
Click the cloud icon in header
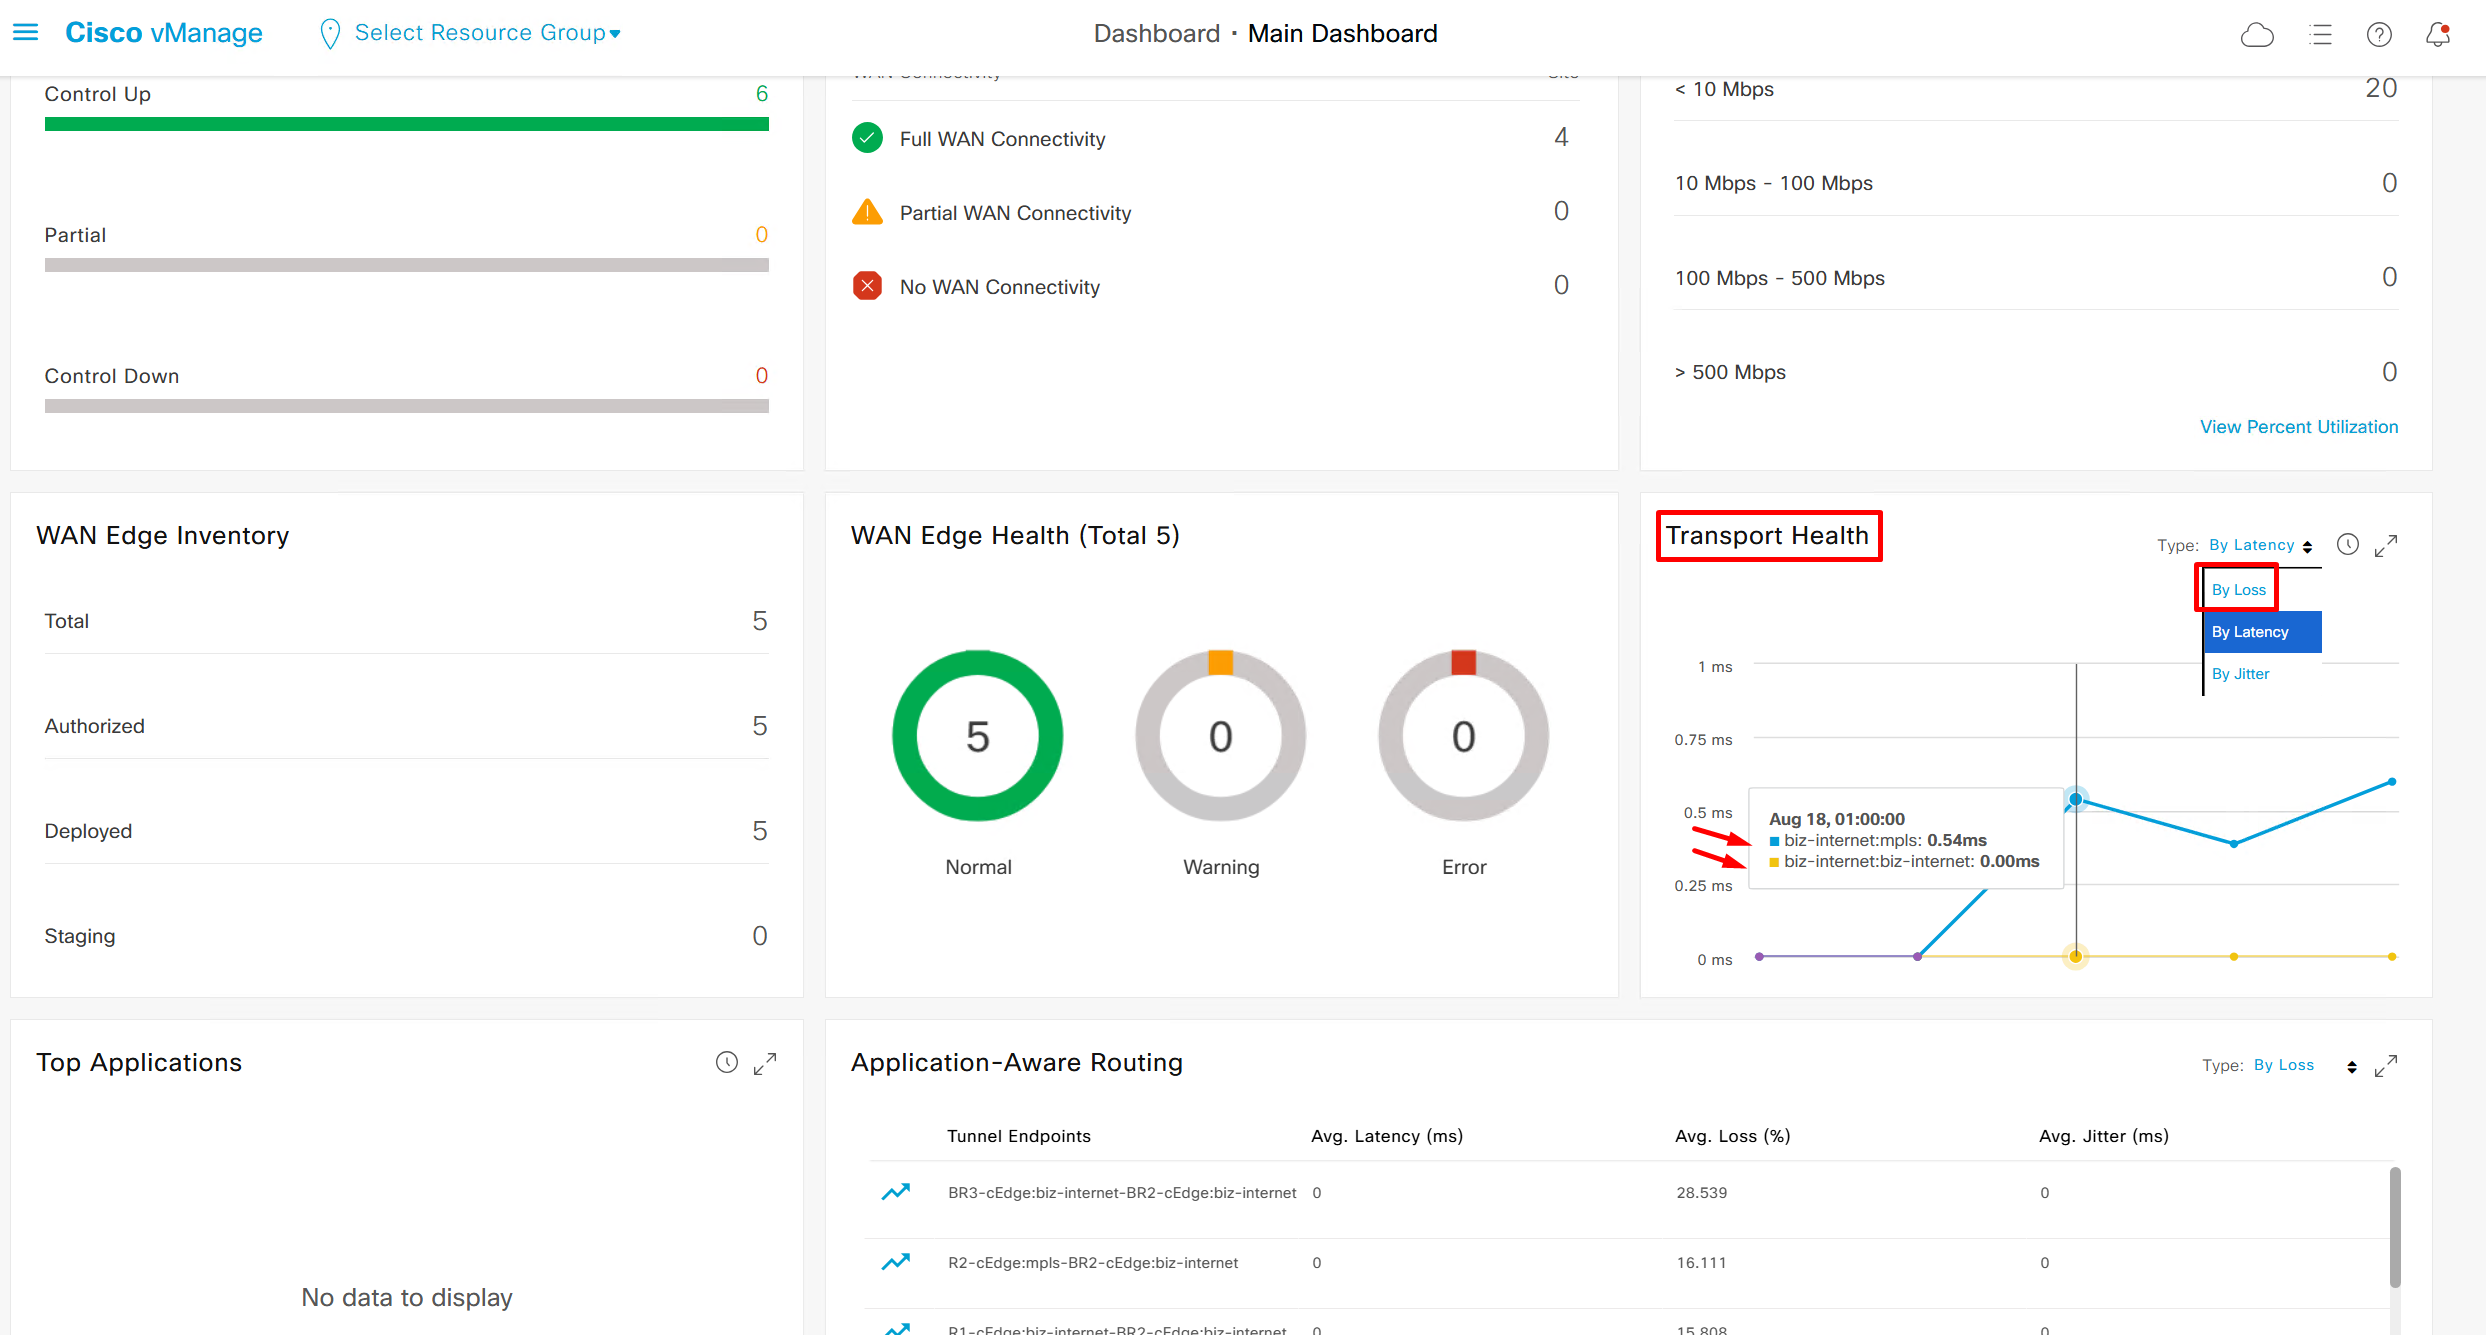click(2257, 35)
